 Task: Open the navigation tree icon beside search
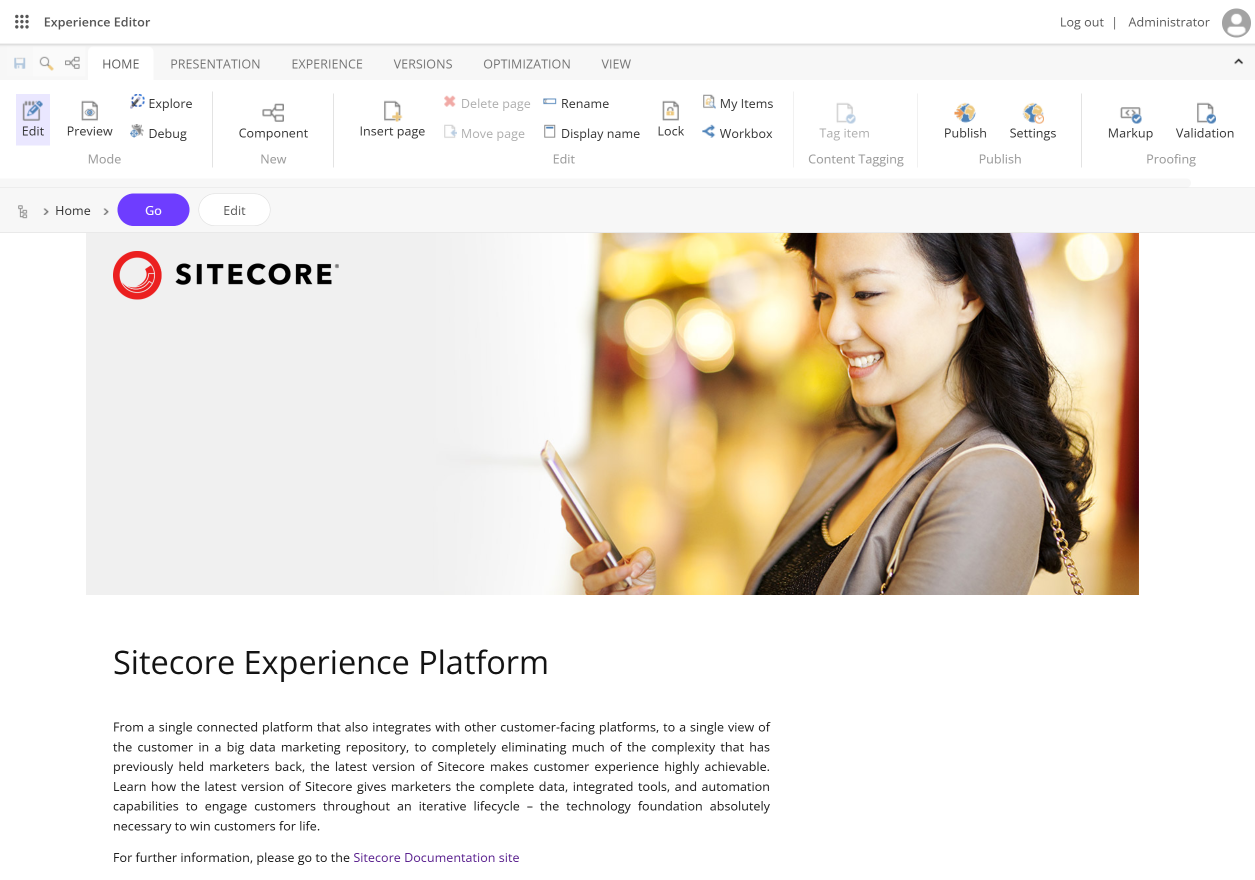(72, 63)
